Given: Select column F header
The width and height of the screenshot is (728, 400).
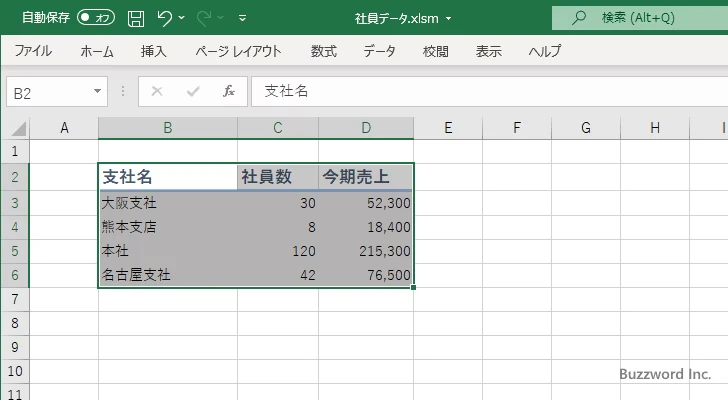Looking at the screenshot, I should point(517,128).
